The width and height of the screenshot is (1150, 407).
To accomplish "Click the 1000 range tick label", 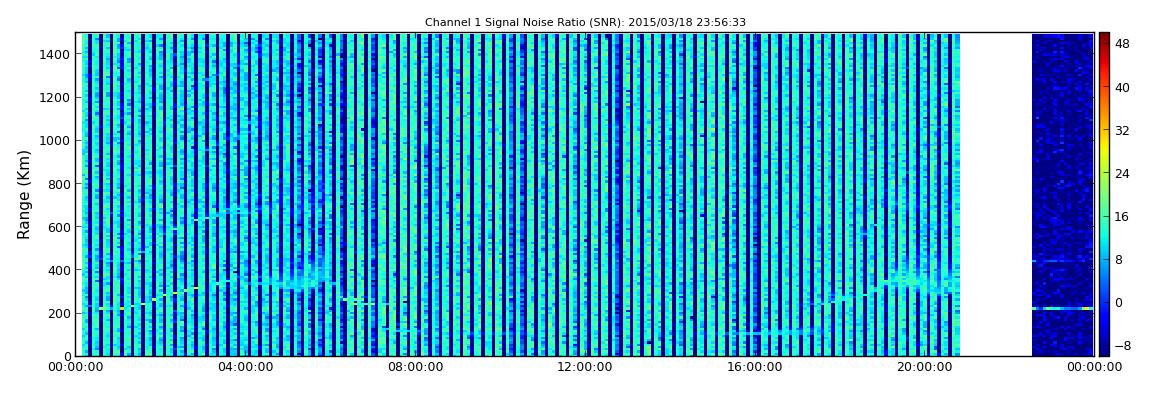I will tap(56, 141).
